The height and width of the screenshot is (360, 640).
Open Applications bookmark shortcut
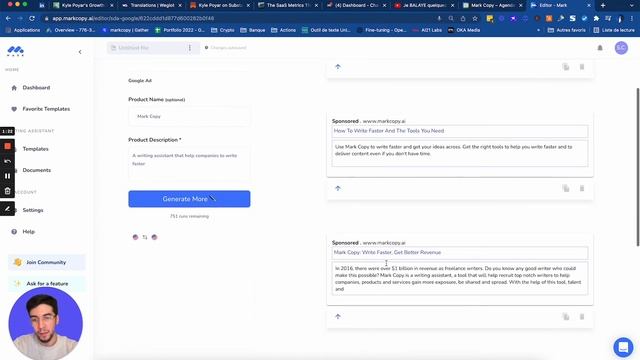pyautogui.click(x=23, y=30)
